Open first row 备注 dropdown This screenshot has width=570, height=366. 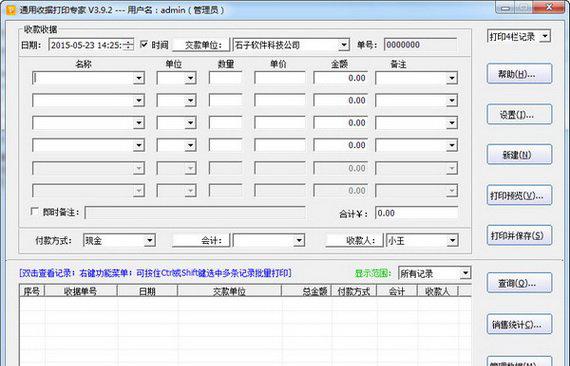(x=451, y=78)
